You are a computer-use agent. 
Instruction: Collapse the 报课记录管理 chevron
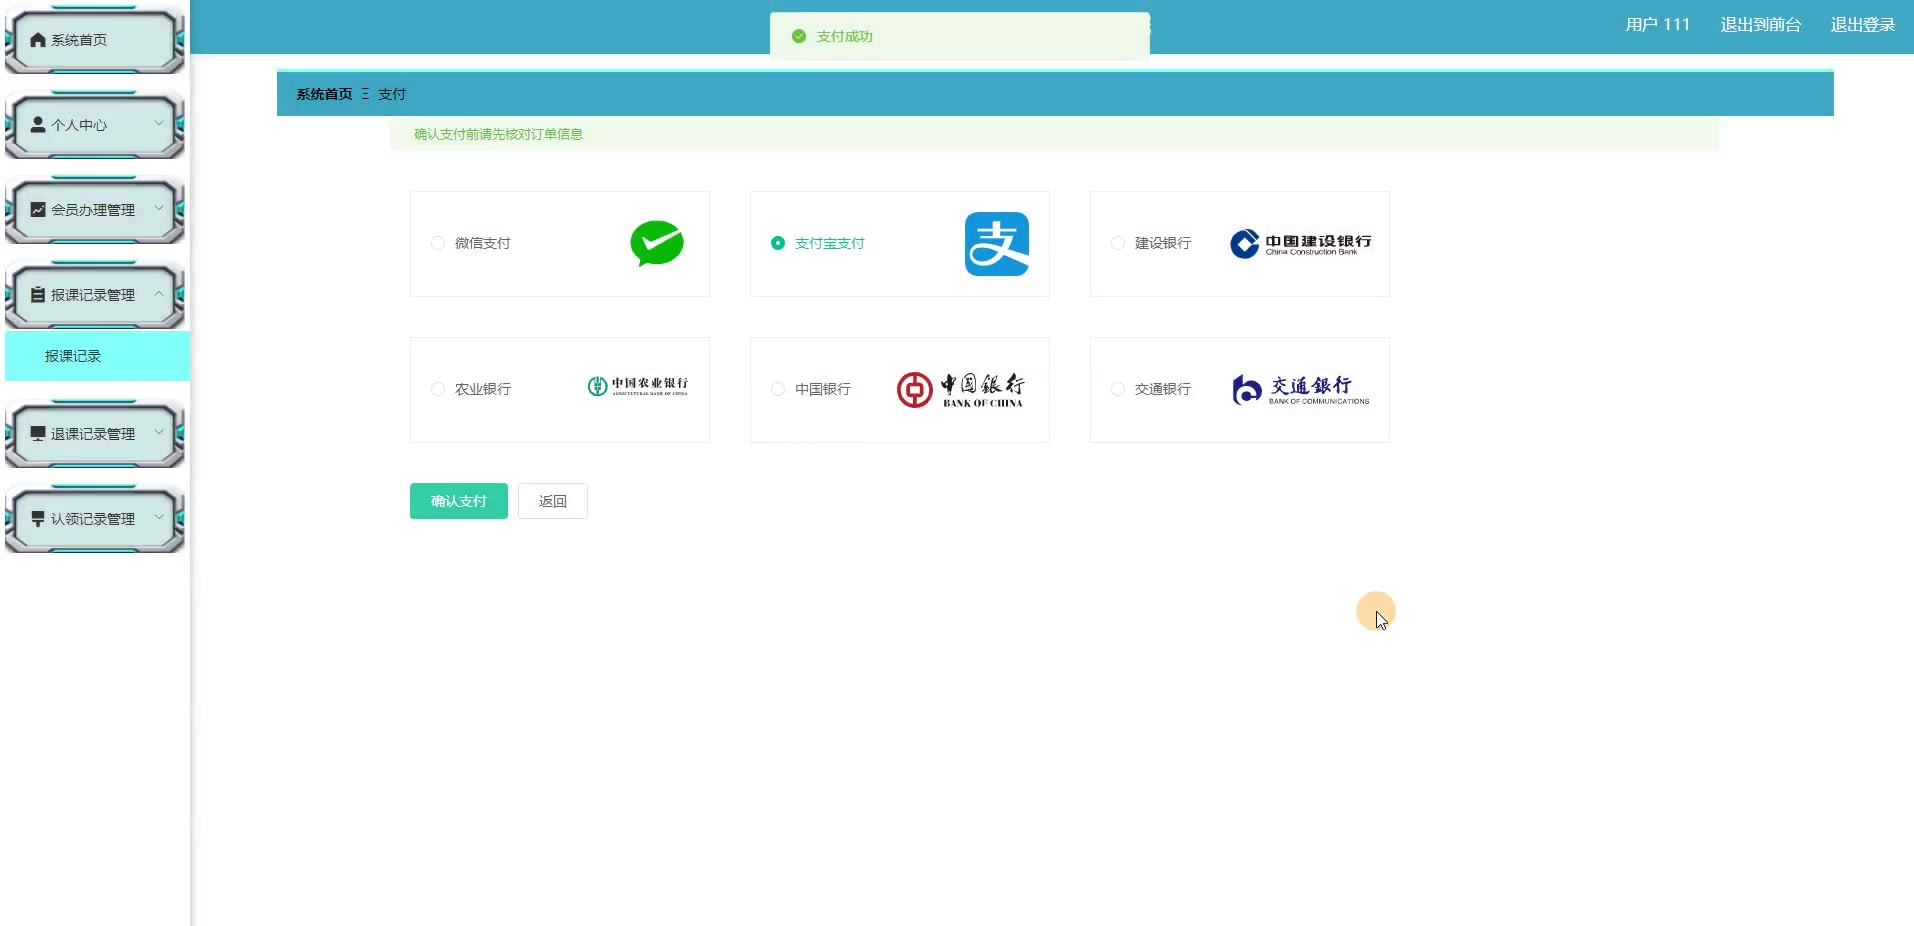point(158,294)
